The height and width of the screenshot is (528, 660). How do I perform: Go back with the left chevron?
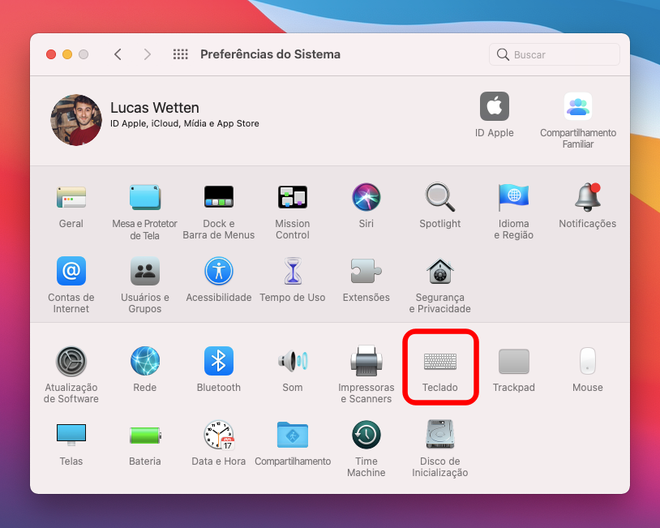point(118,54)
